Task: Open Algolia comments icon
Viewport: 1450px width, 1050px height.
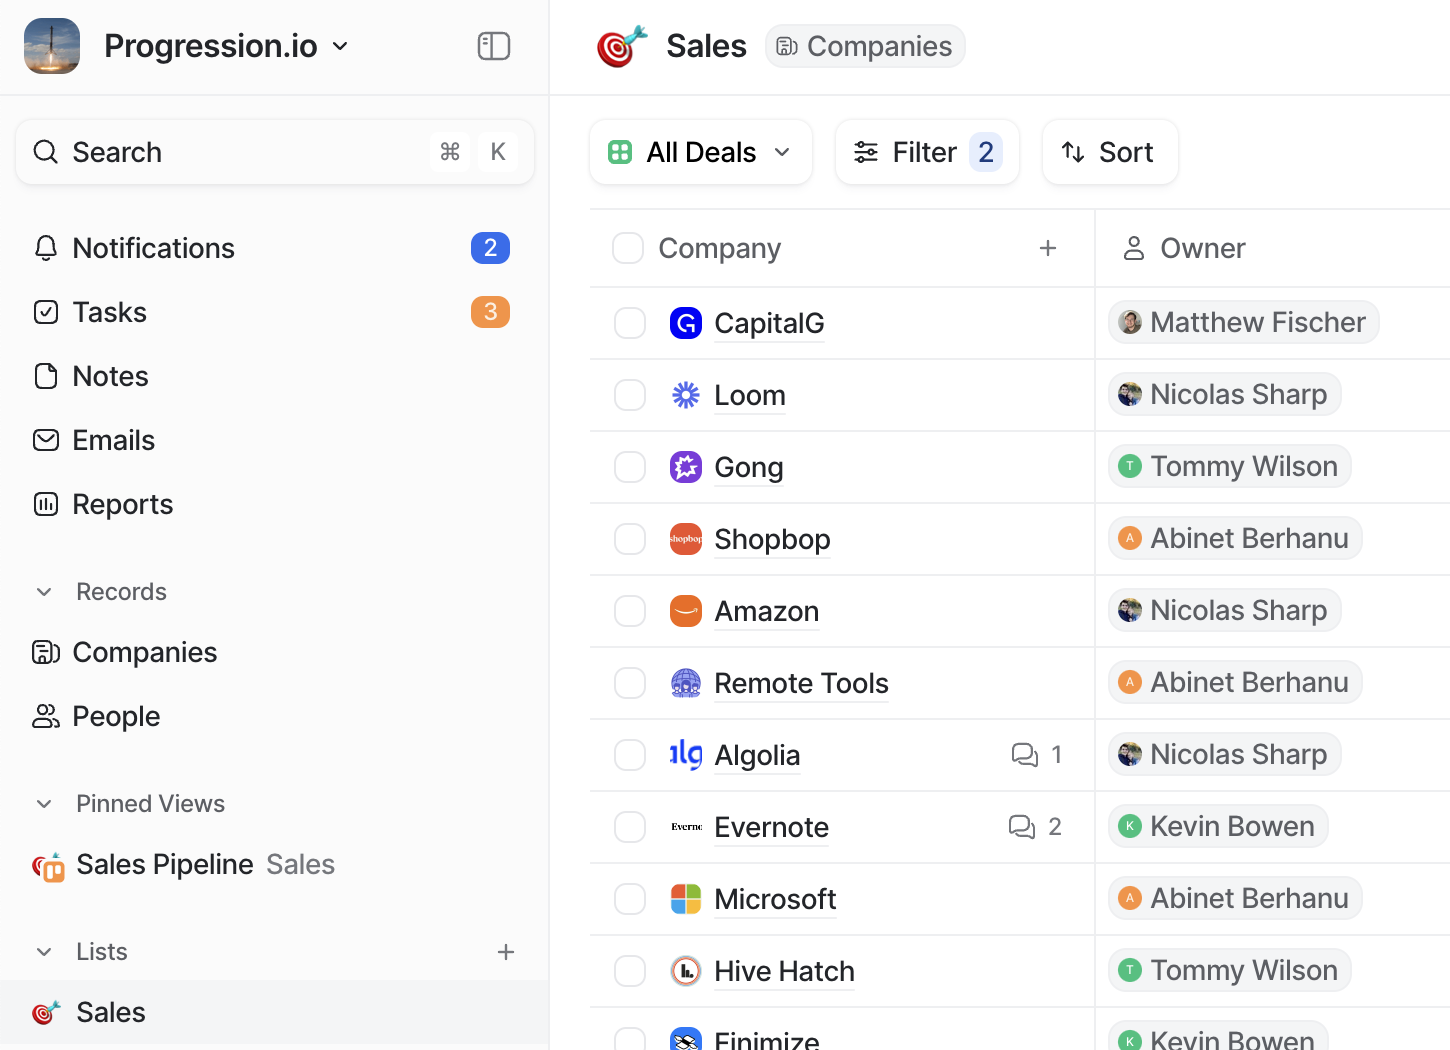Action: [x=1025, y=755]
